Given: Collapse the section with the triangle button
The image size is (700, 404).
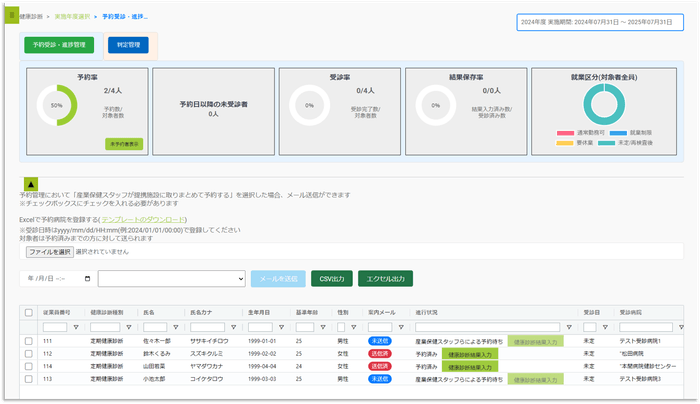Looking at the screenshot, I should point(30,184).
